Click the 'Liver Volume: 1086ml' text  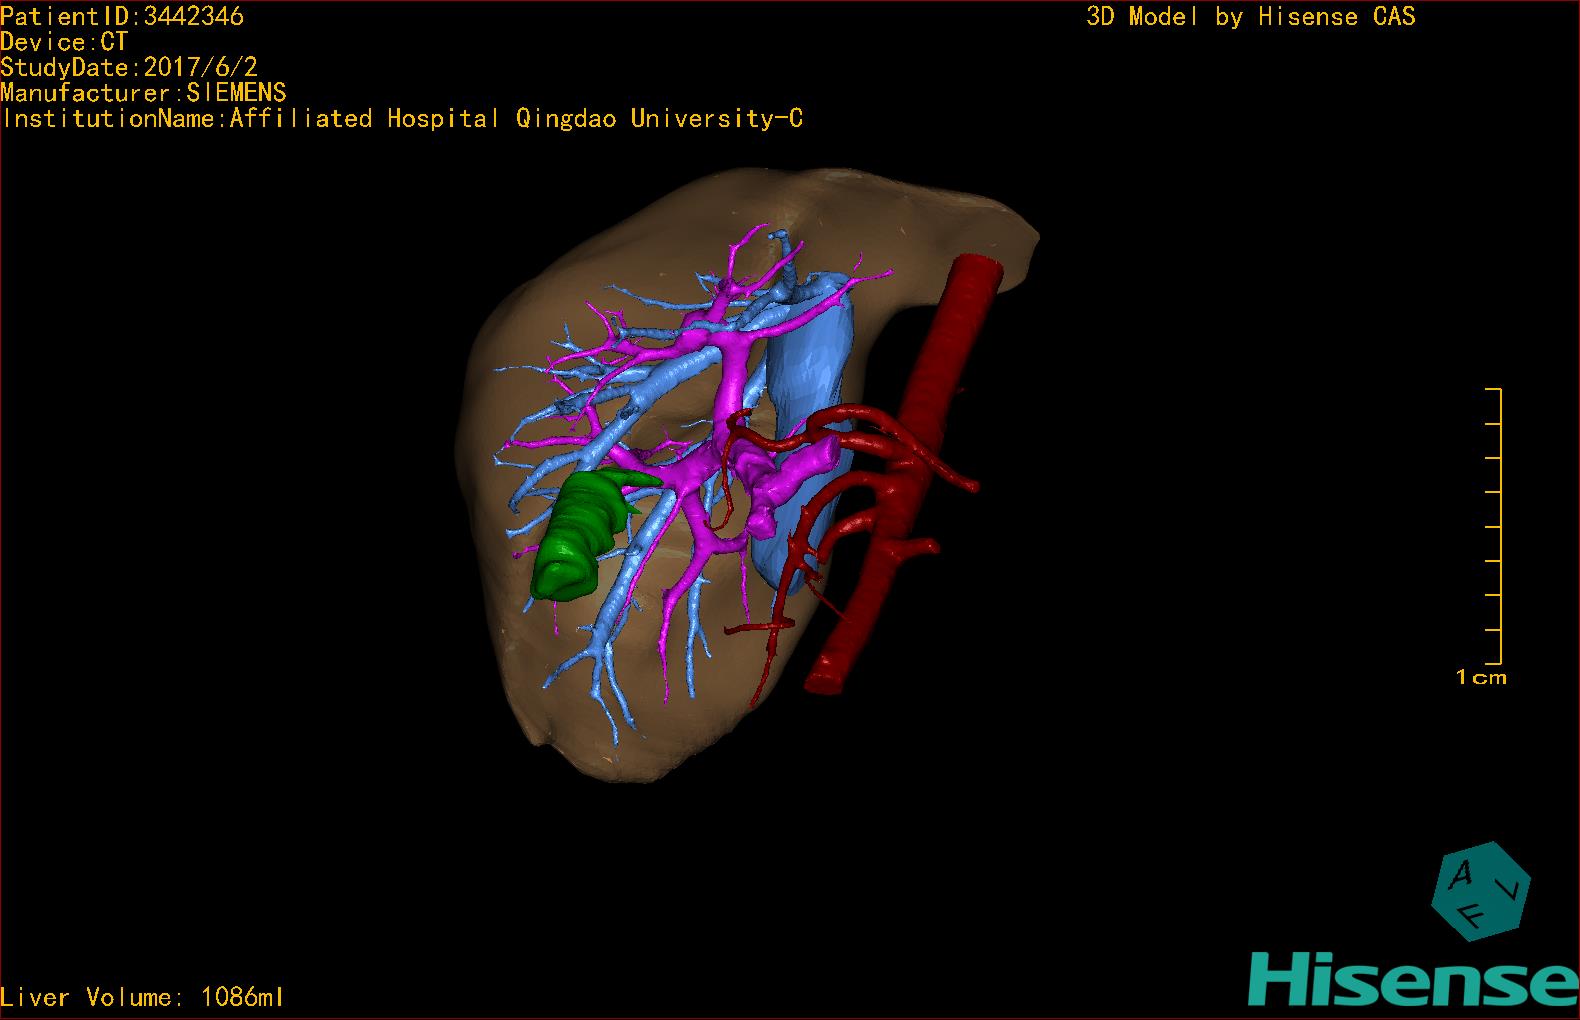click(x=142, y=997)
